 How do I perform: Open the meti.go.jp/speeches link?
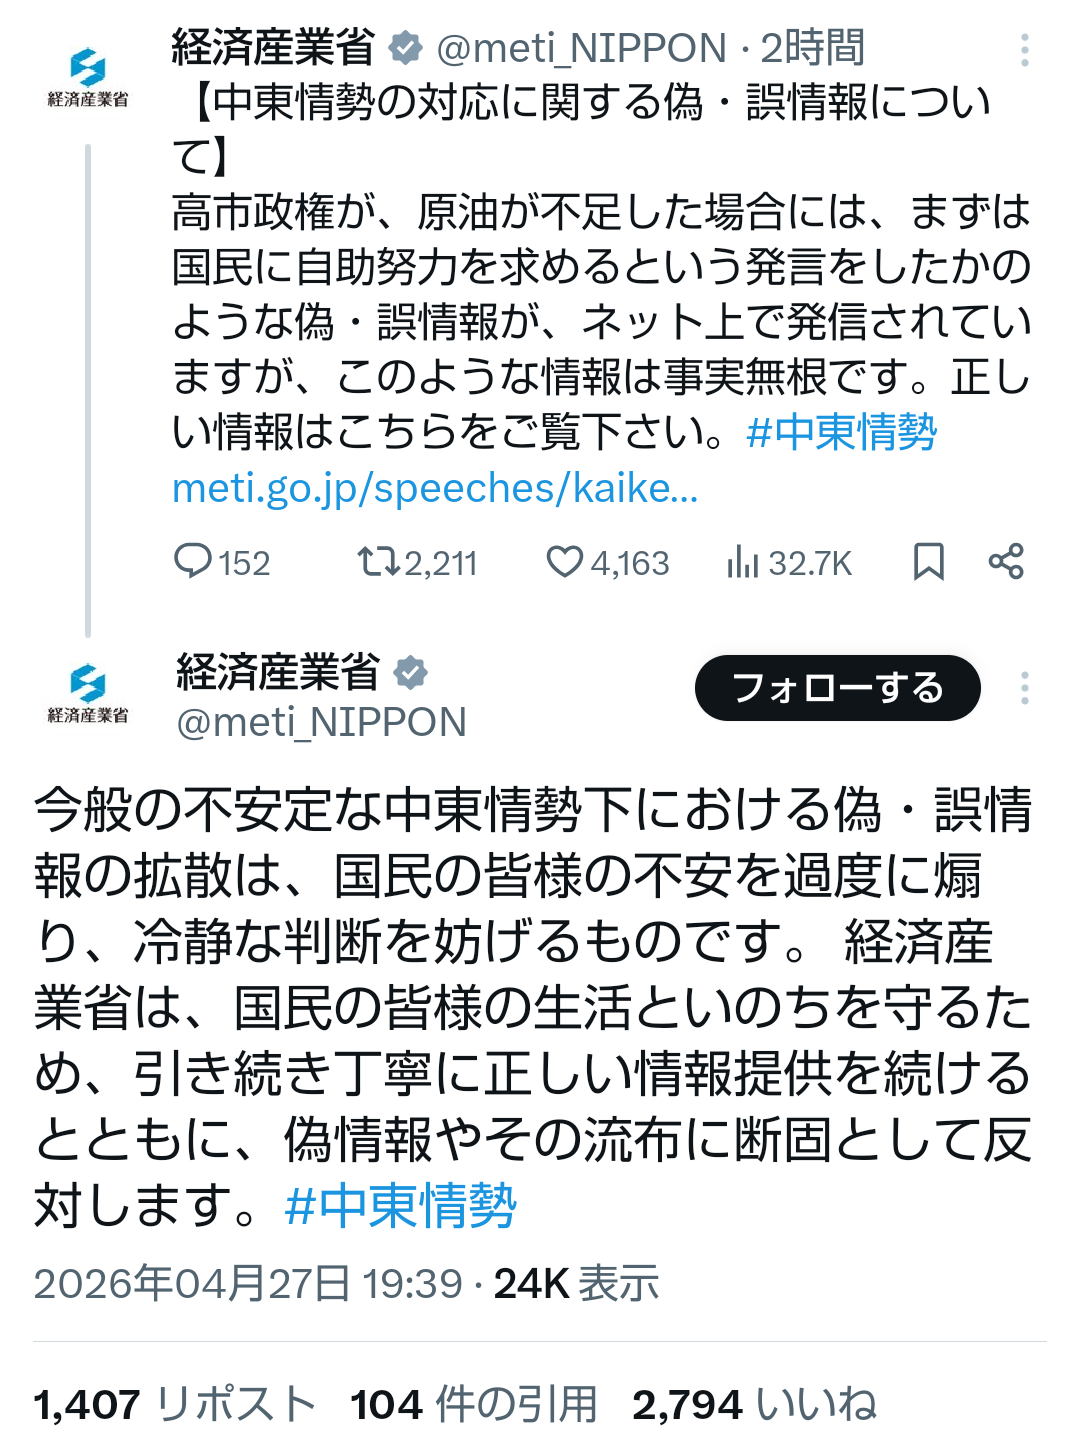pos(435,489)
